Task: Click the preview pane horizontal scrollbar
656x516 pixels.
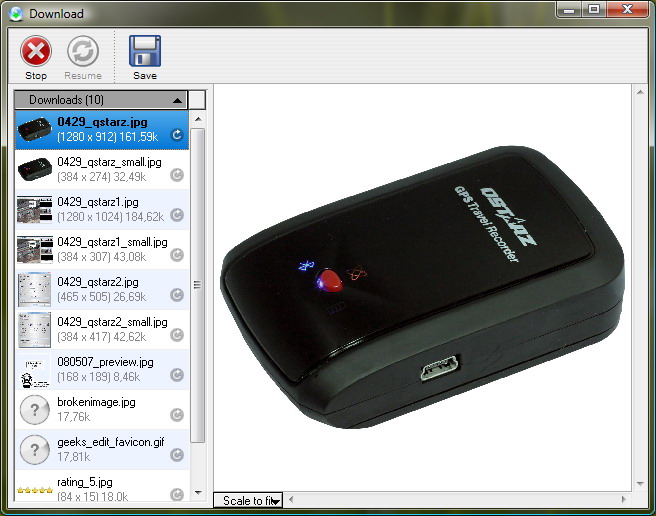Action: (450, 499)
